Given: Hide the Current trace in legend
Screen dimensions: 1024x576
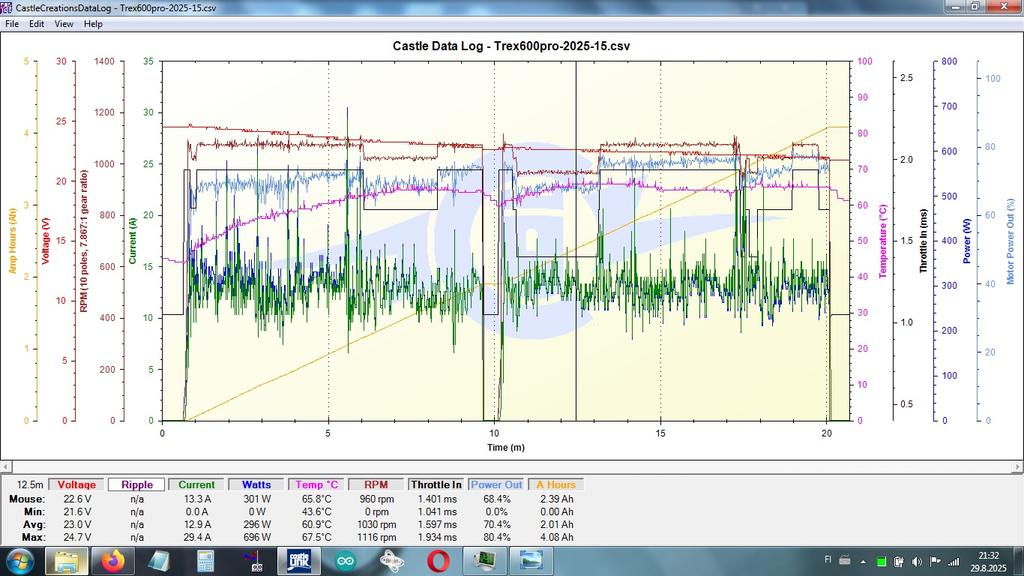Looking at the screenshot, I should [x=197, y=485].
